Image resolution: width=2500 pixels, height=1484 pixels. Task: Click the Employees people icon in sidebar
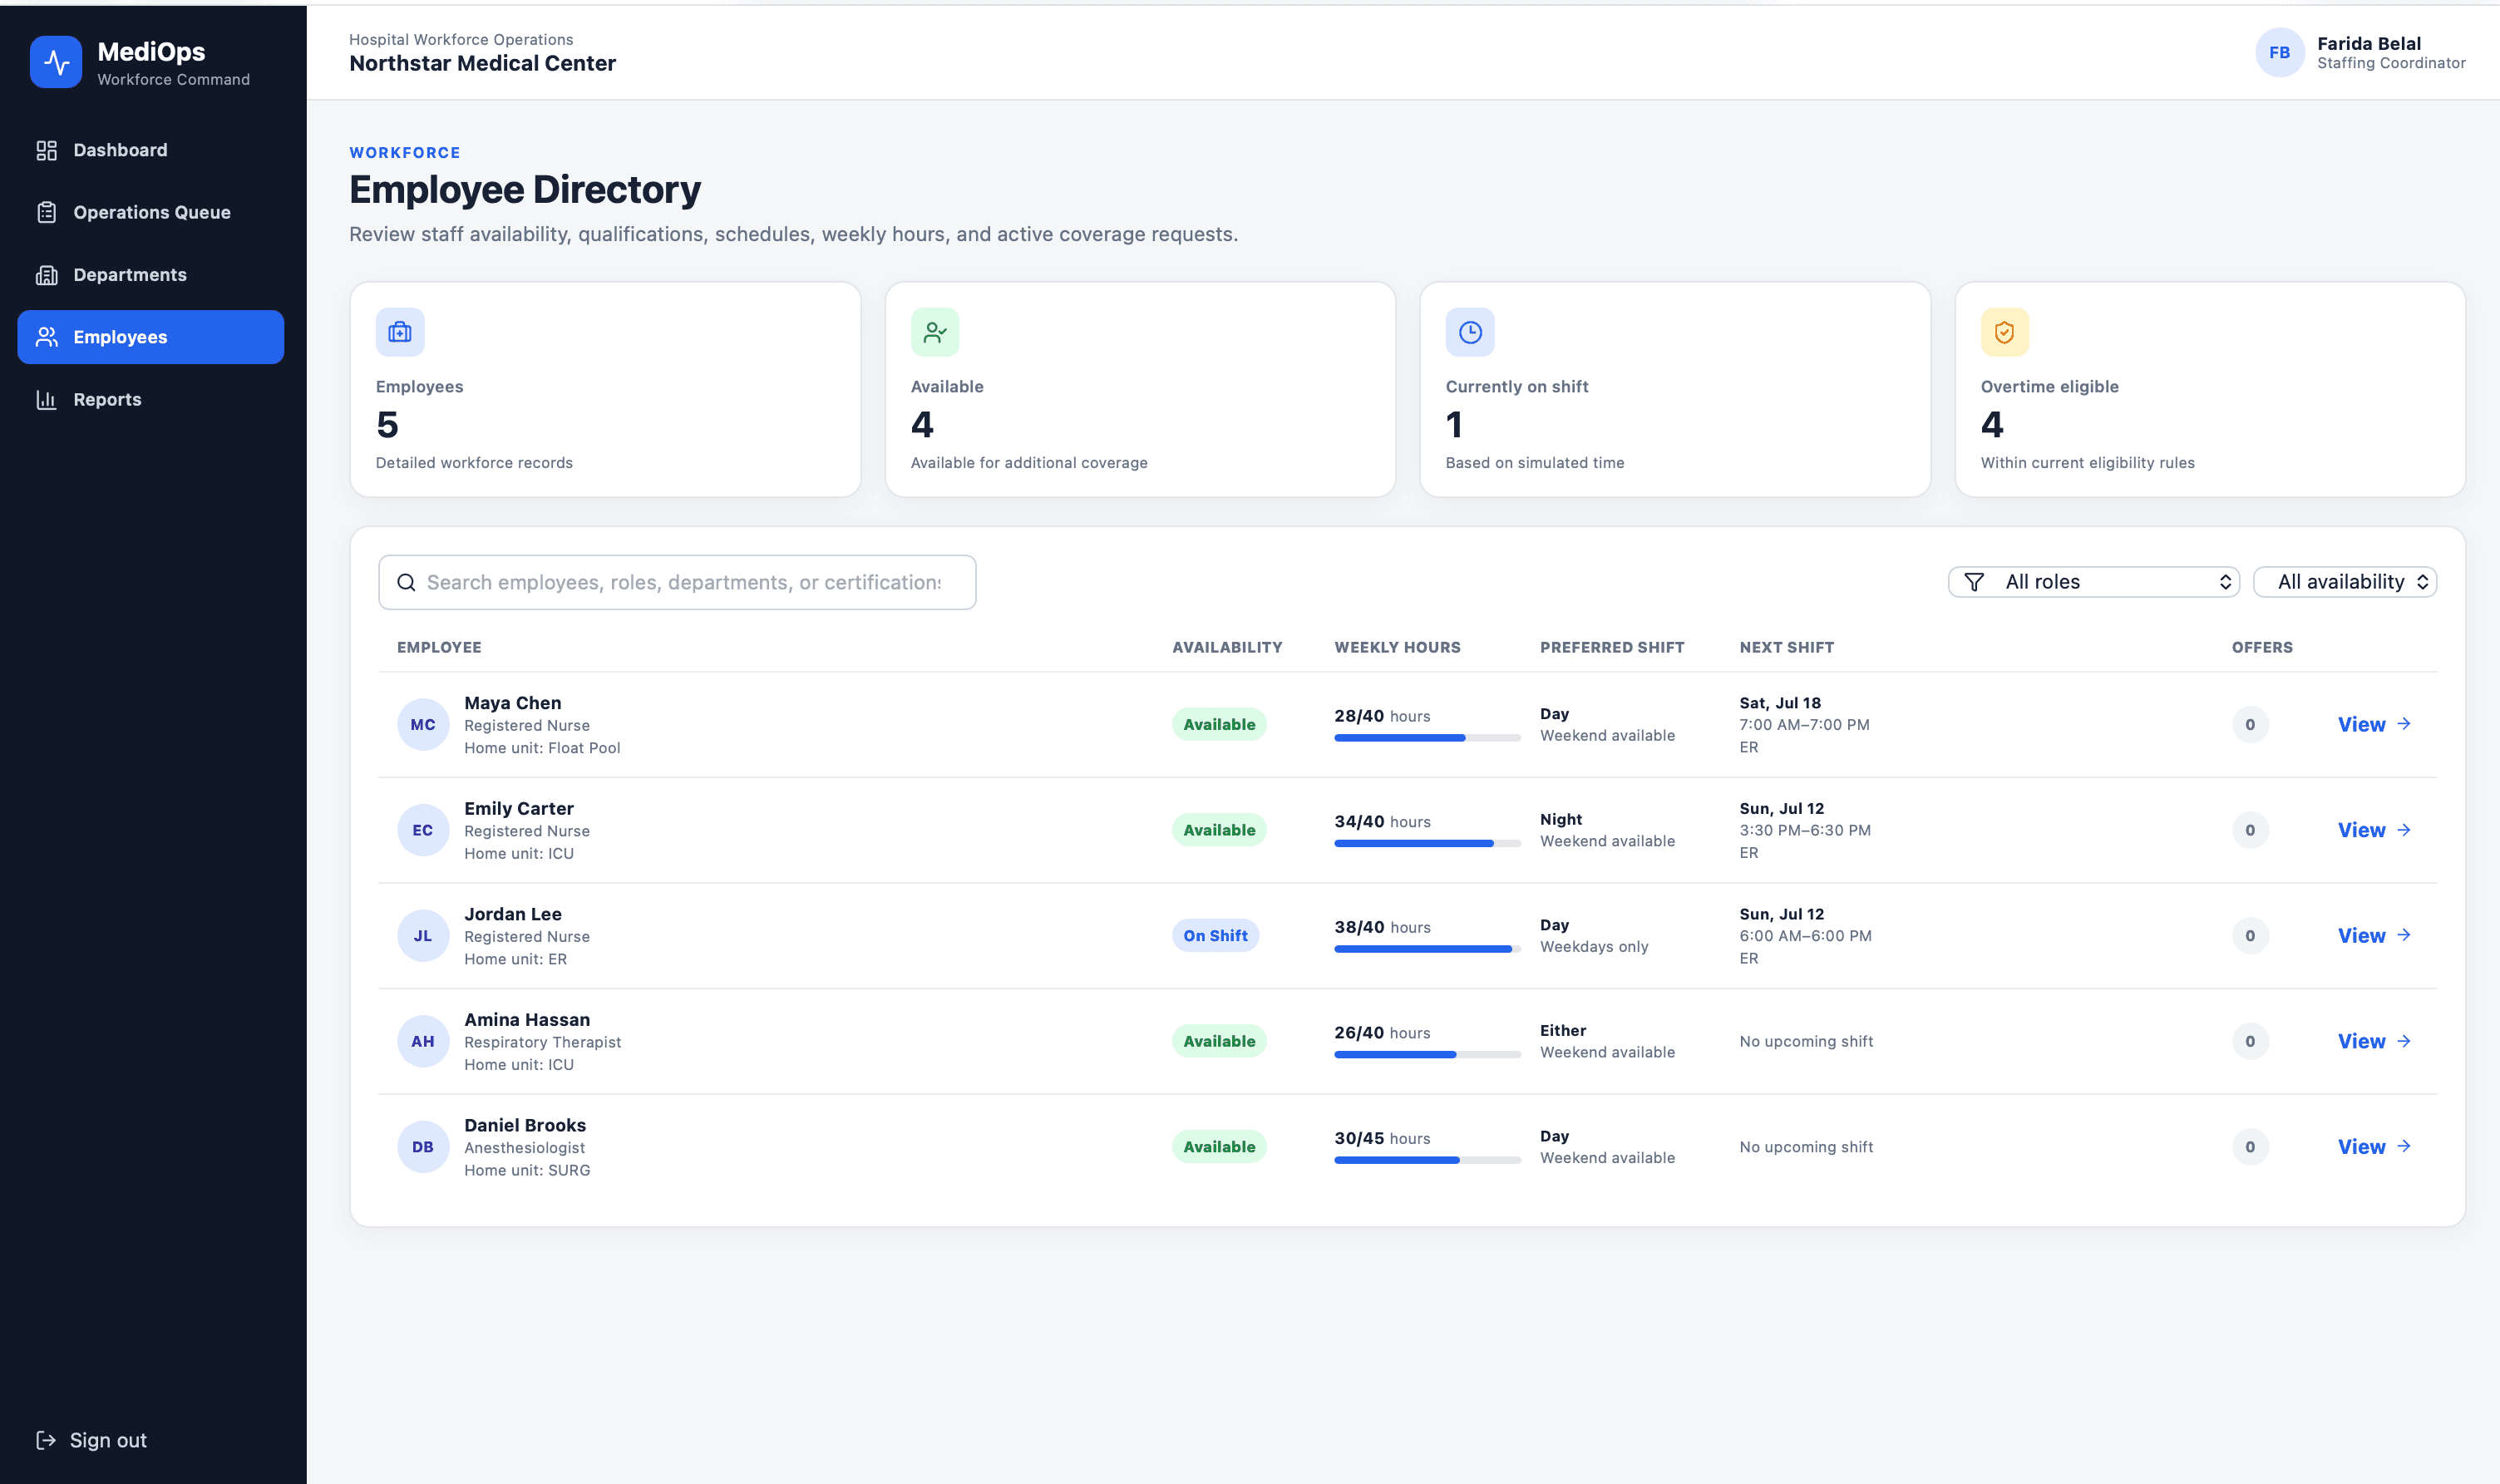pos(46,337)
